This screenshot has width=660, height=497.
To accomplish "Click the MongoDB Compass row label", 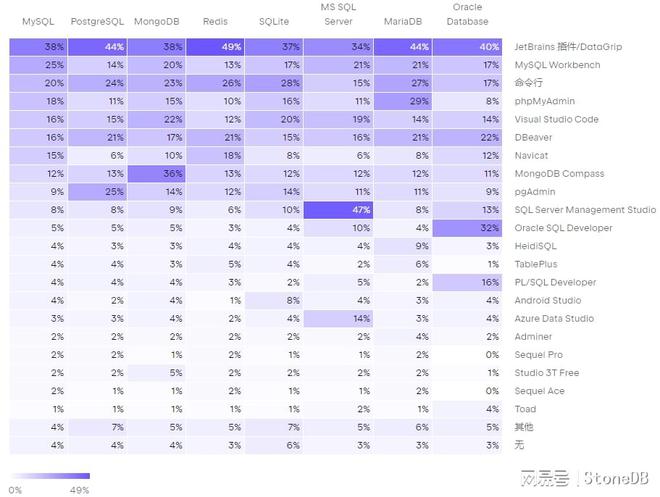I will [x=559, y=174].
